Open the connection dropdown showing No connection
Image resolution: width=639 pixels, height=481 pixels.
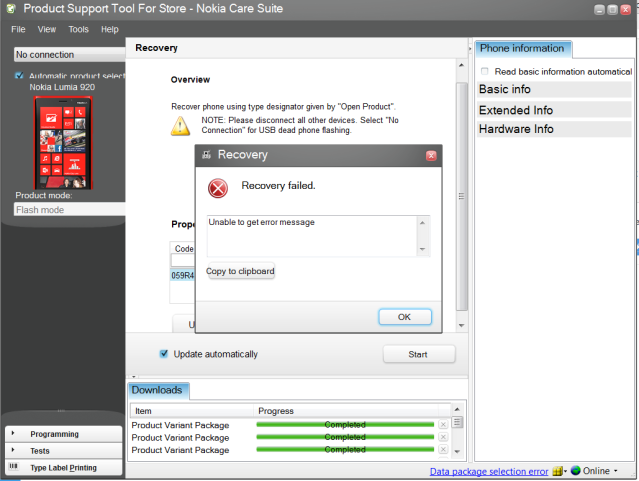[69, 54]
